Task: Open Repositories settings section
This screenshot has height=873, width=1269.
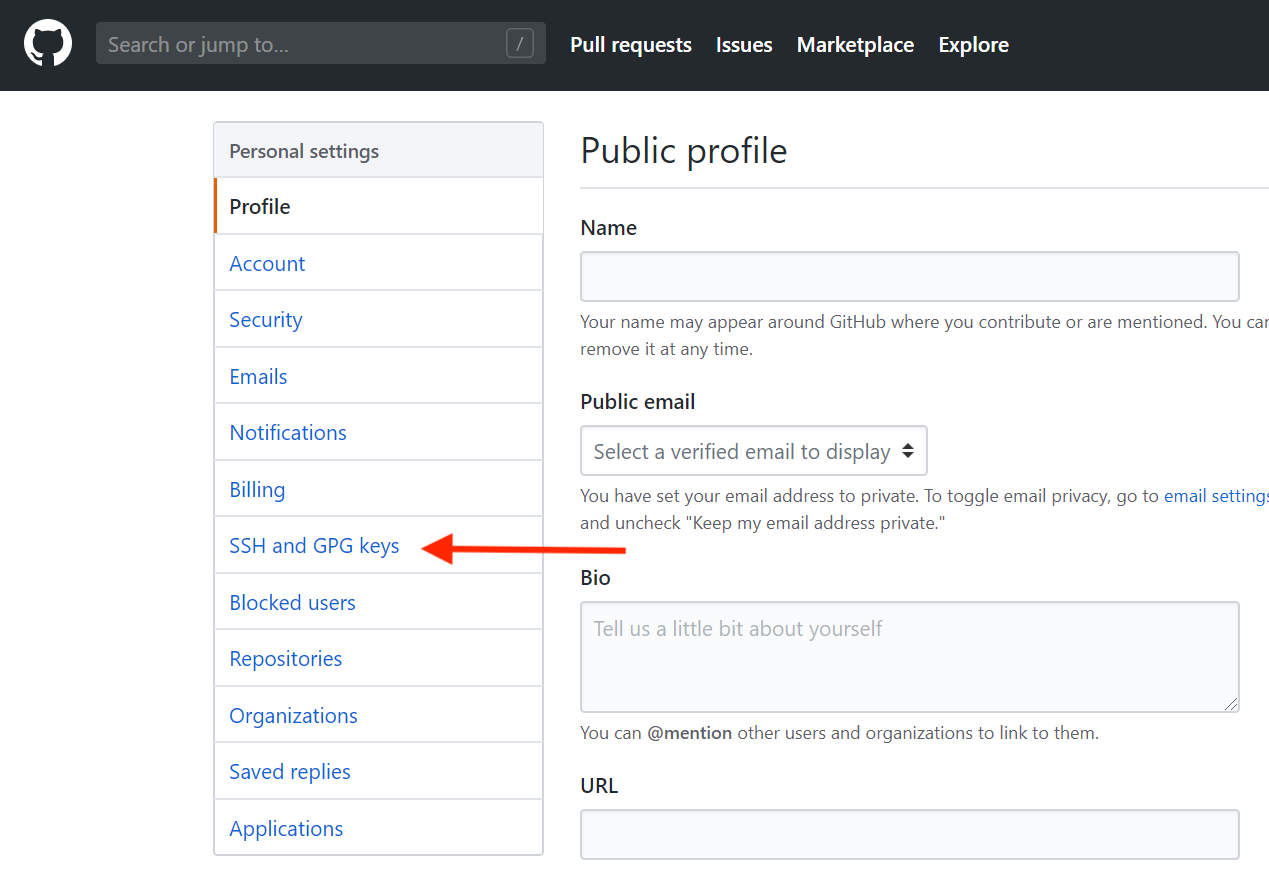Action: tap(286, 659)
